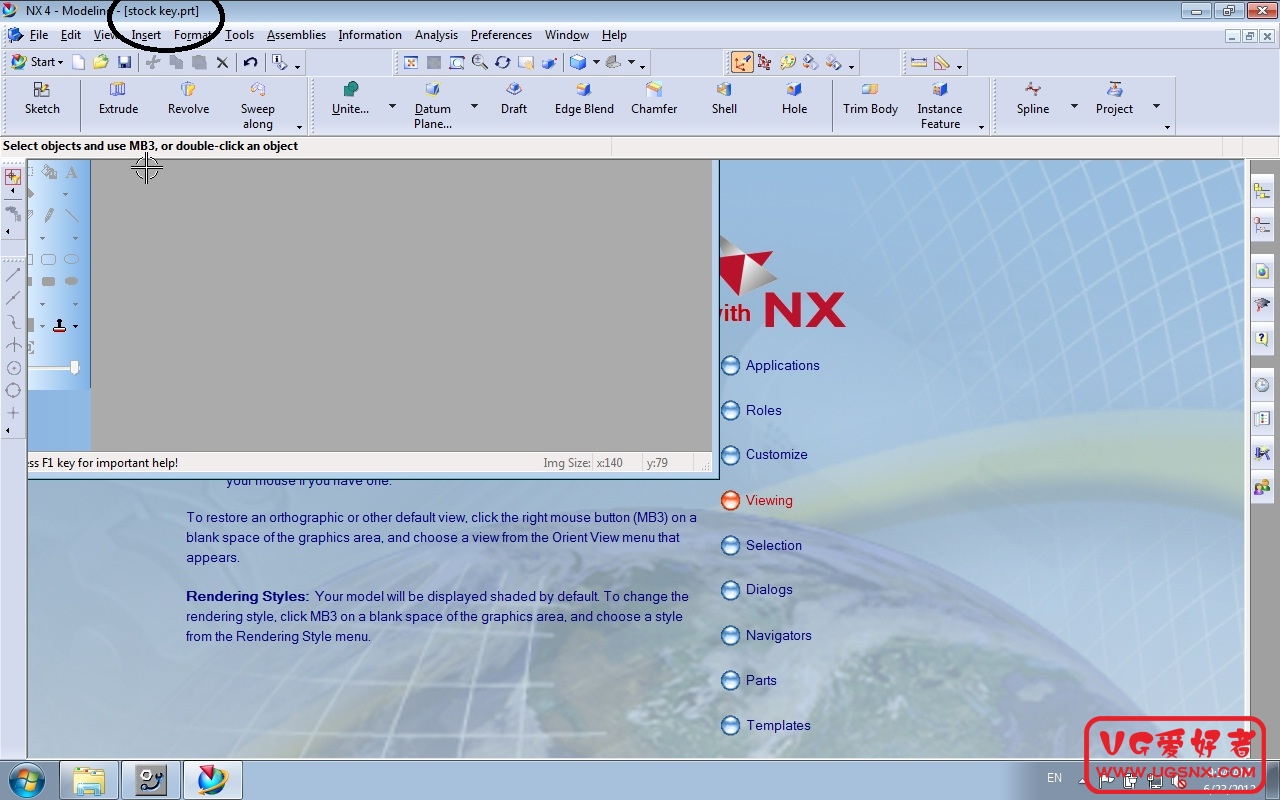Expand toolbar options after Instance Feature

coord(981,127)
